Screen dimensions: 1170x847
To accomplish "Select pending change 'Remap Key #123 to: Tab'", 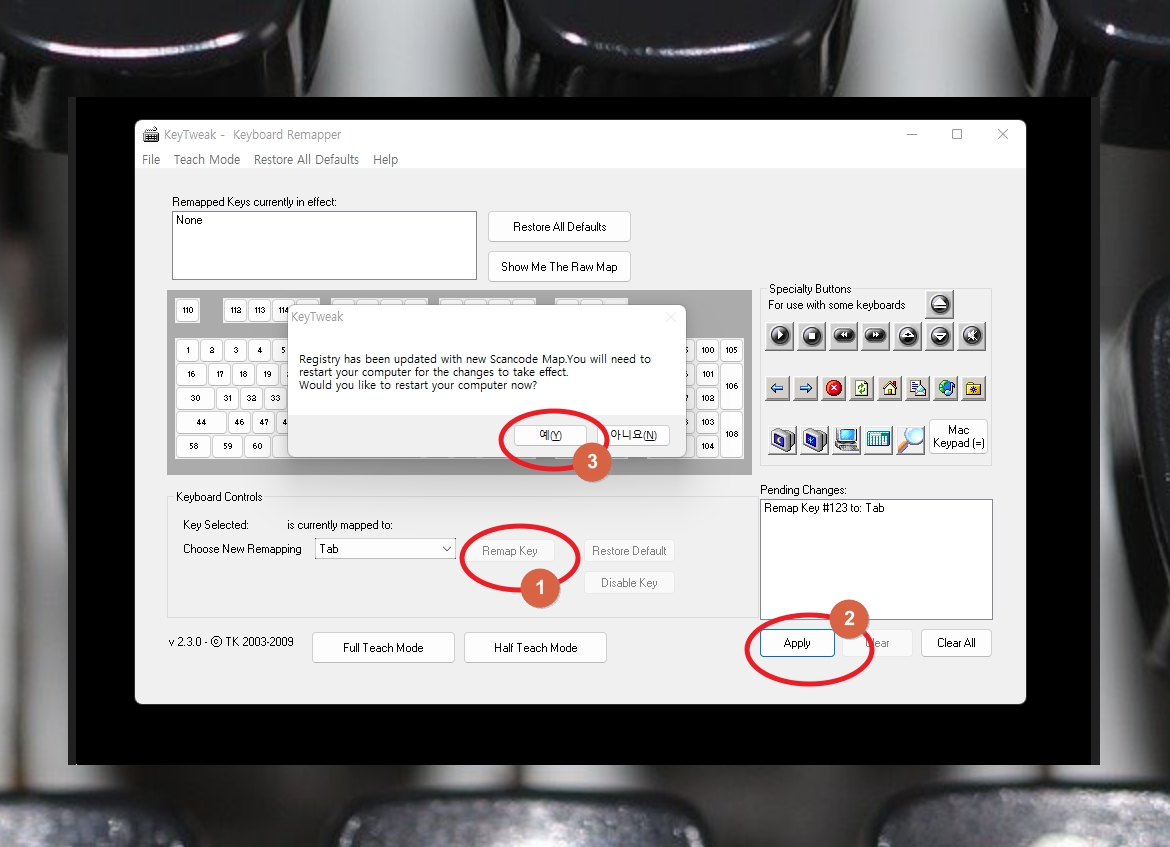I will pyautogui.click(x=824, y=508).
